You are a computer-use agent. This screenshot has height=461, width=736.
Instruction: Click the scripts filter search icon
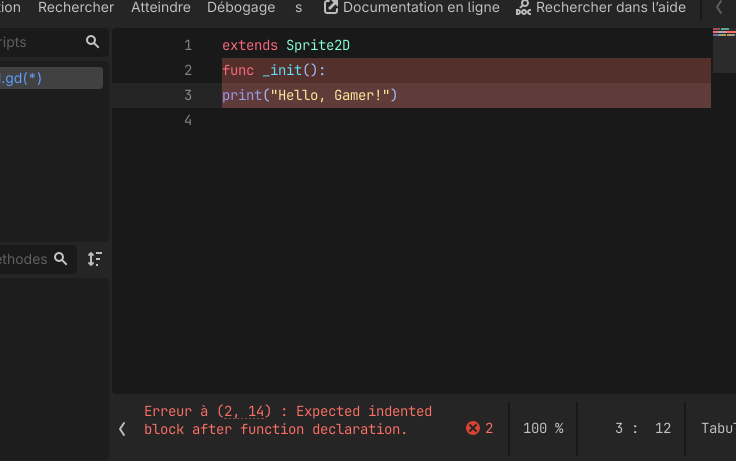[92, 42]
